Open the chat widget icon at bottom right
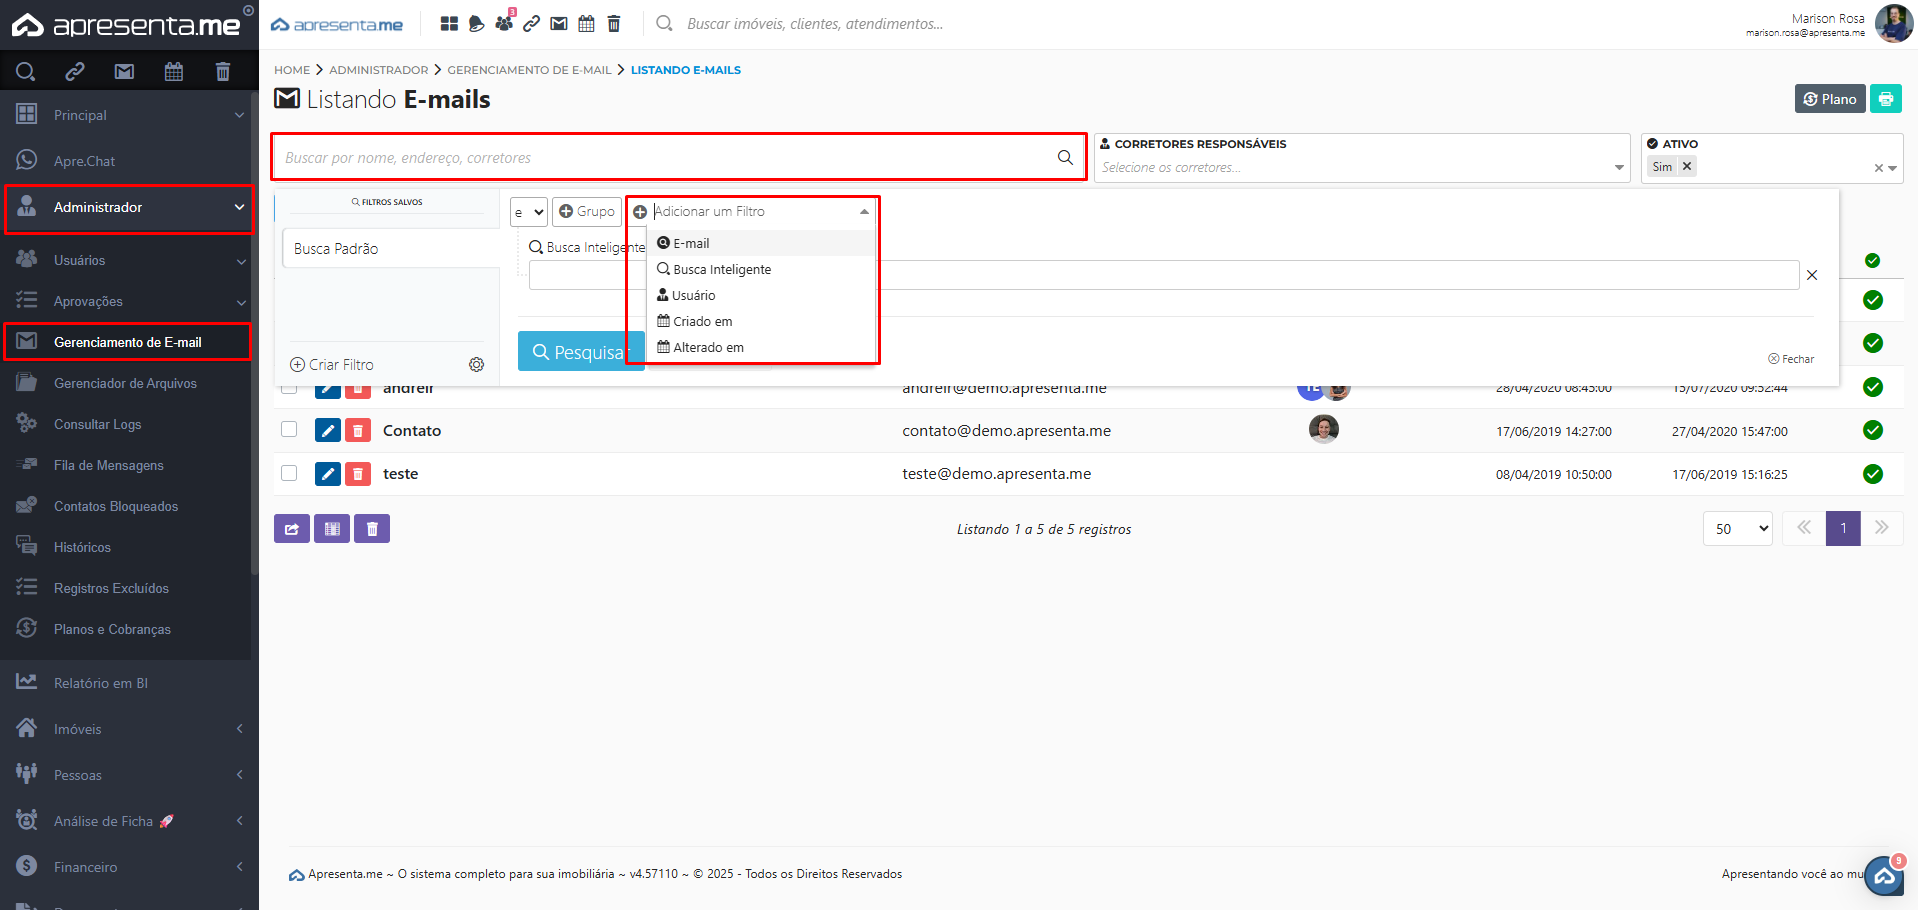Screen dimensions: 1918x910 pyautogui.click(x=1884, y=876)
